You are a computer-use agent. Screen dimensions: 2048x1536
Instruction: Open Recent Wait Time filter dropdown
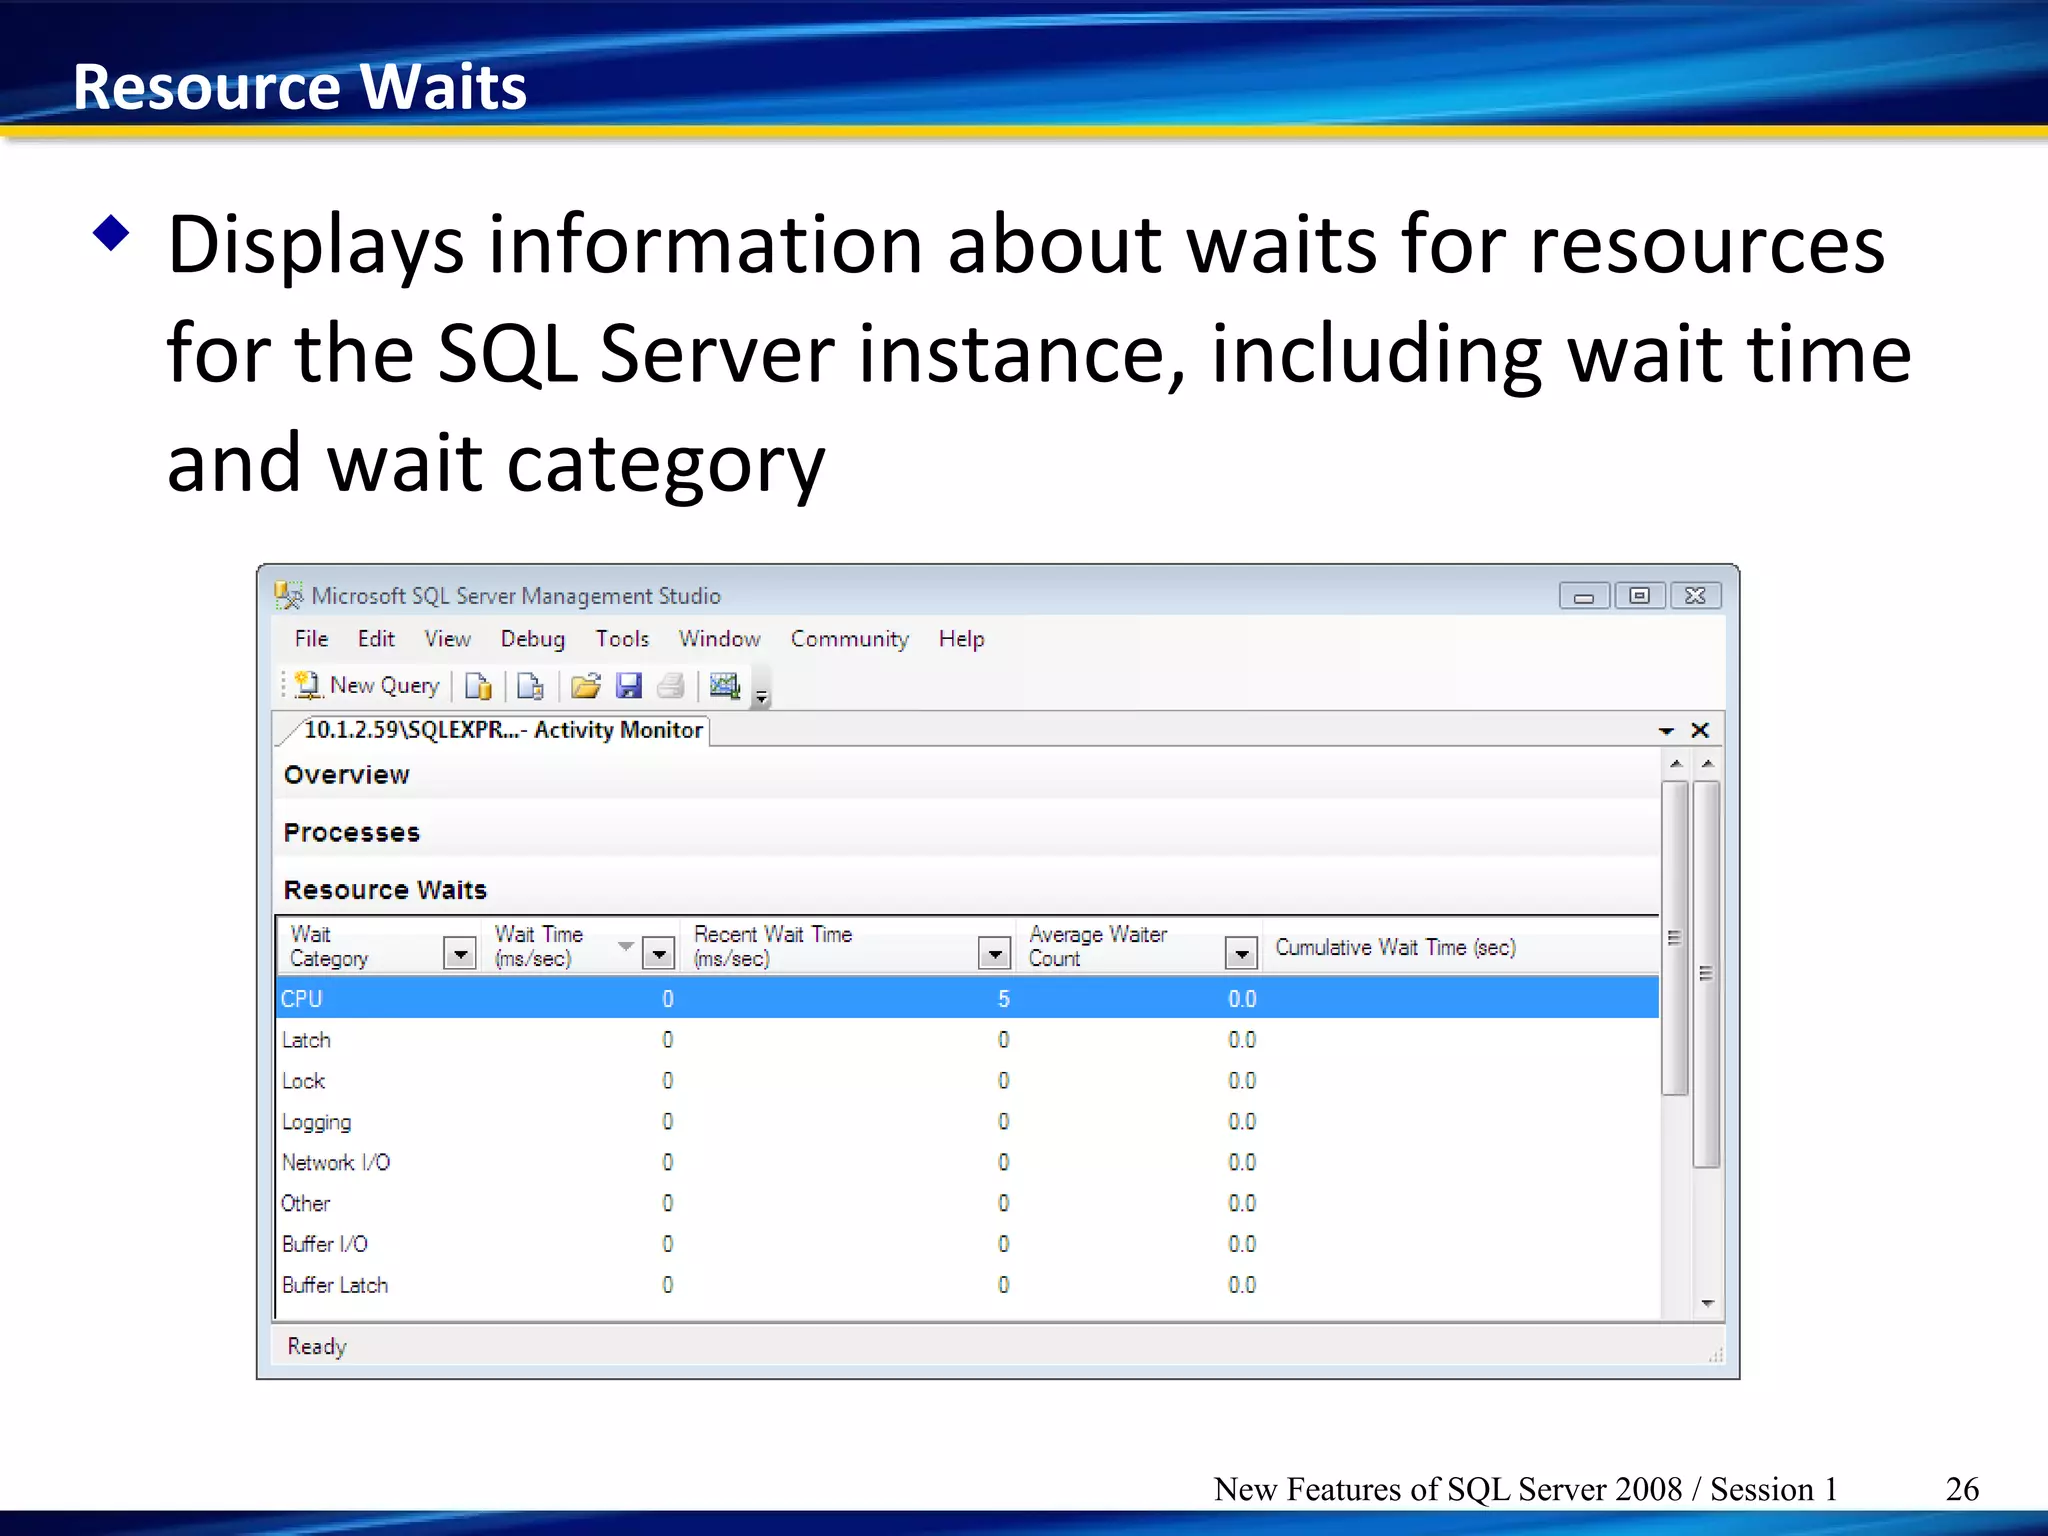pos(994,954)
